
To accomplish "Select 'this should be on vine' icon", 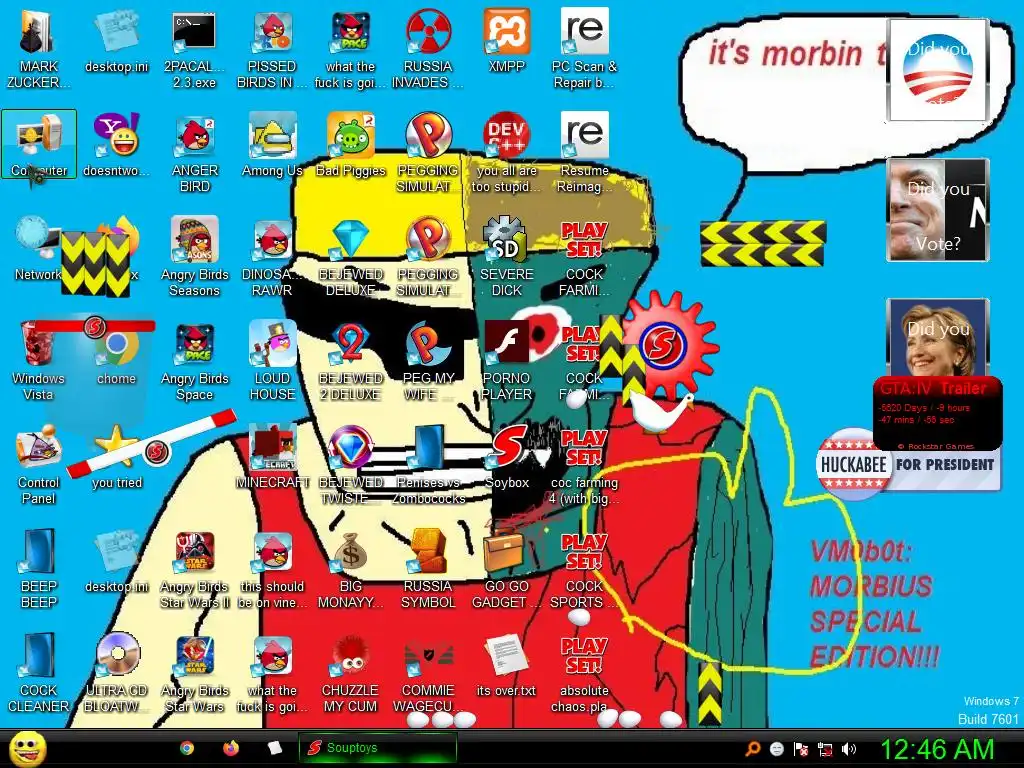I will pos(272,568).
